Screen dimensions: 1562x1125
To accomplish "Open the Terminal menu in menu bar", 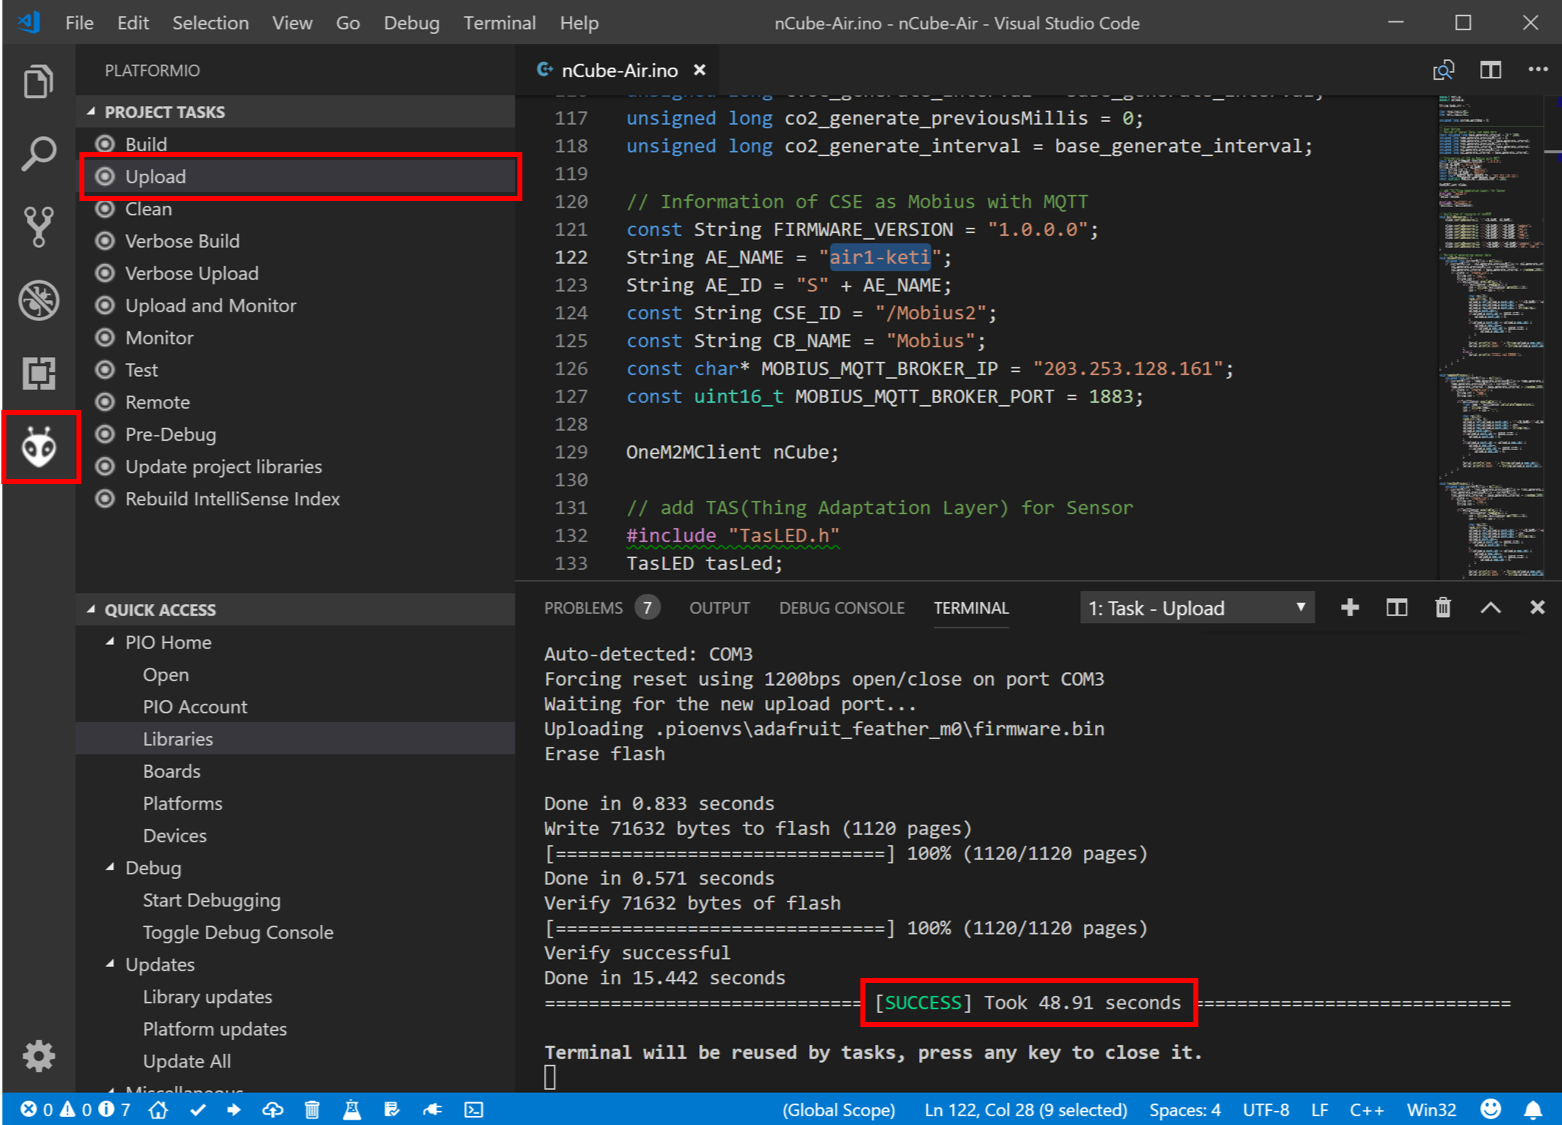I will [499, 22].
